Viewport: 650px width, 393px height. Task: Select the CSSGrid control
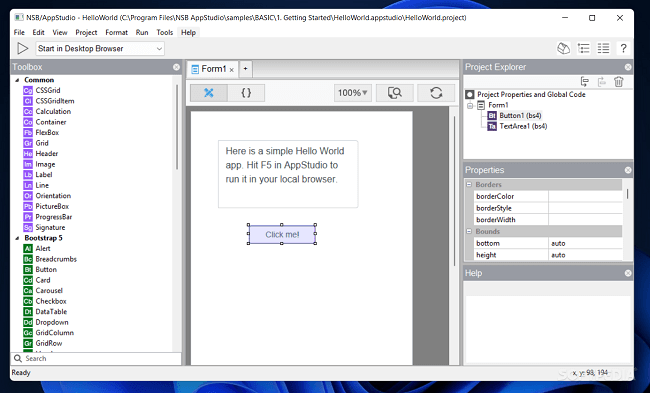tap(42, 90)
